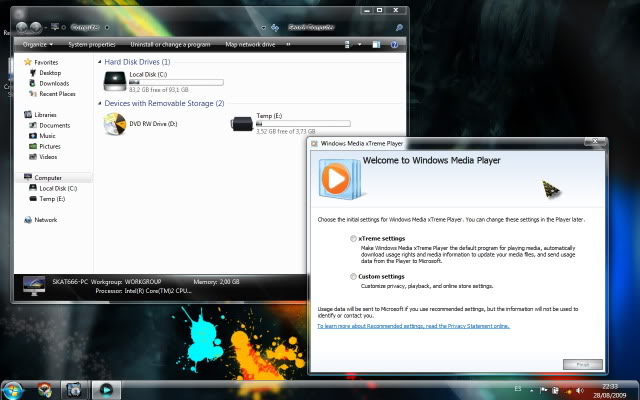
Task: Select the xTreme settings radio button
Action: click(x=353, y=238)
